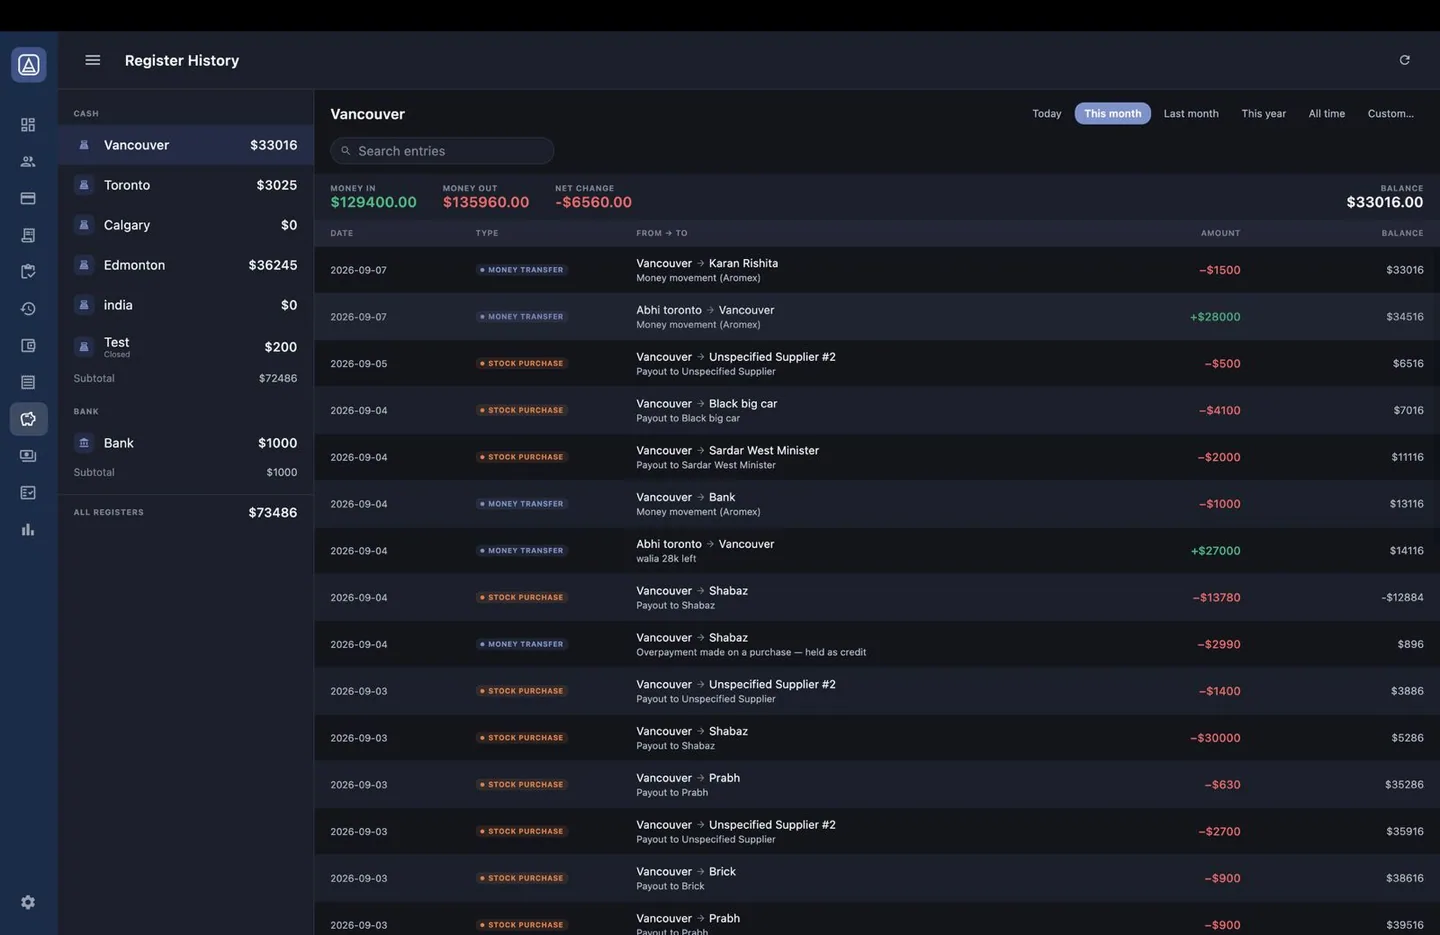Click the Stock Purchase badge on Black big car row
The image size is (1440, 935).
click(522, 410)
